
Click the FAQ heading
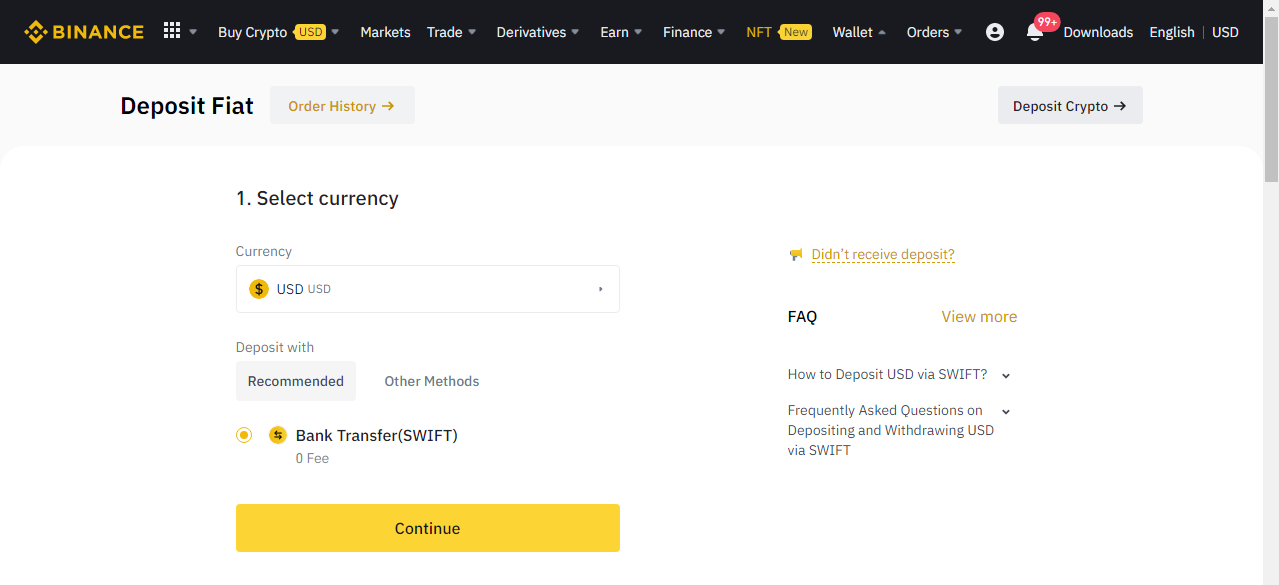[x=802, y=316]
